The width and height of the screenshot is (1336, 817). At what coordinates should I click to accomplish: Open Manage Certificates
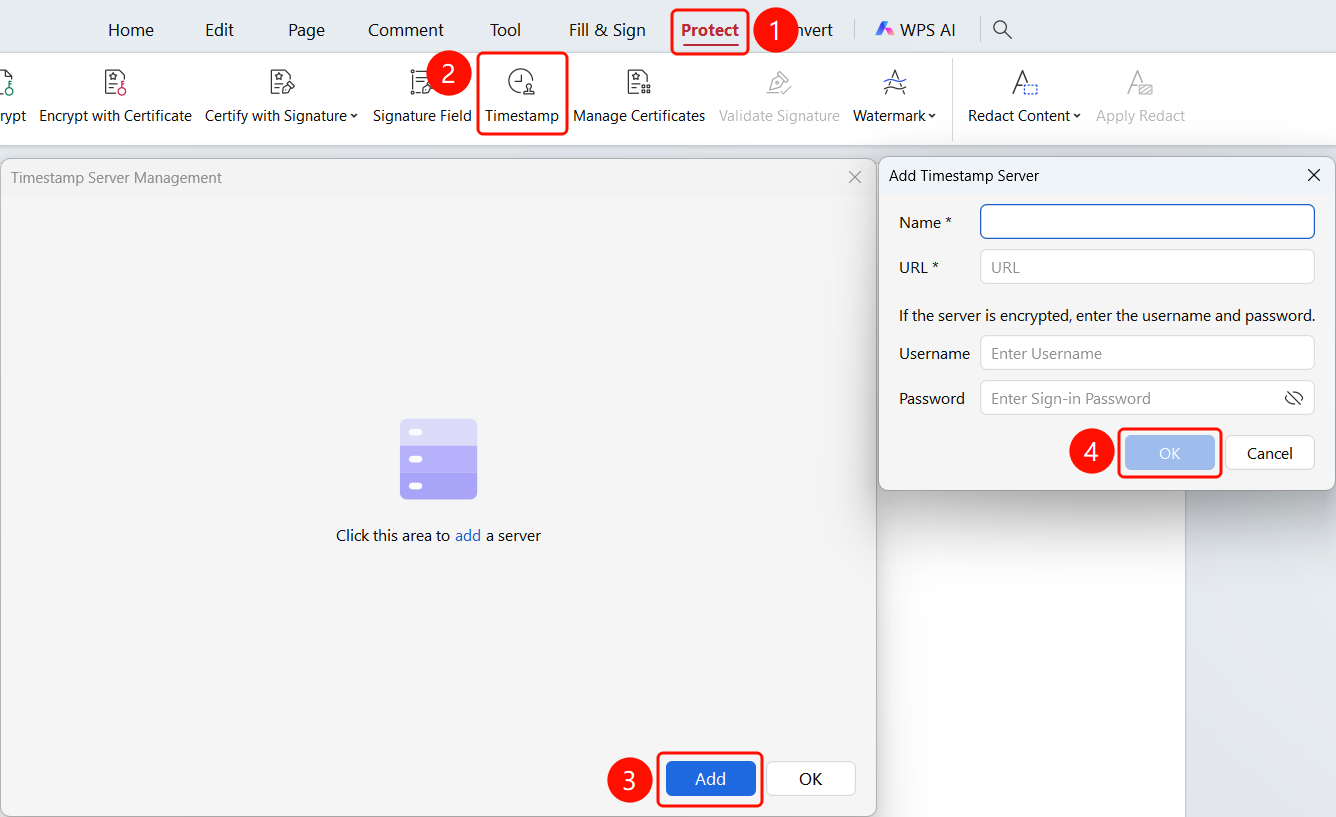coord(639,96)
